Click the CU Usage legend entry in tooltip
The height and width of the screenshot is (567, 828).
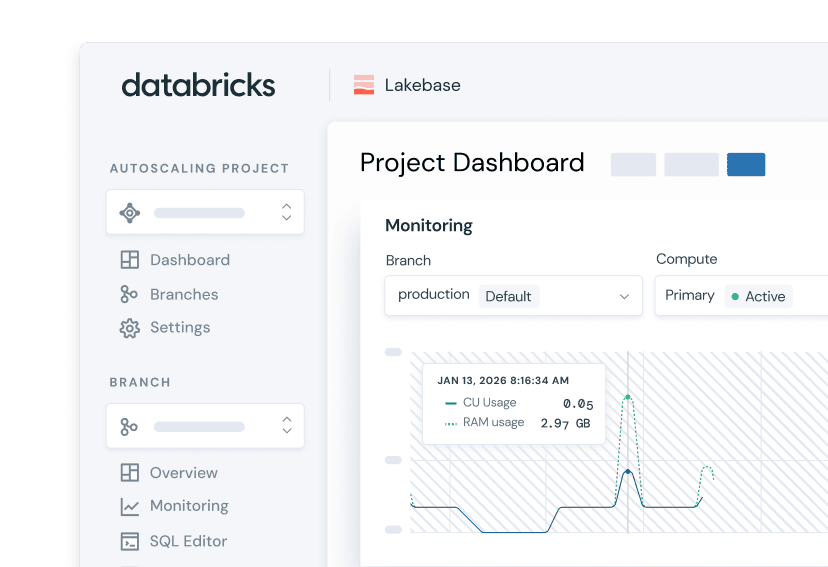coord(481,403)
